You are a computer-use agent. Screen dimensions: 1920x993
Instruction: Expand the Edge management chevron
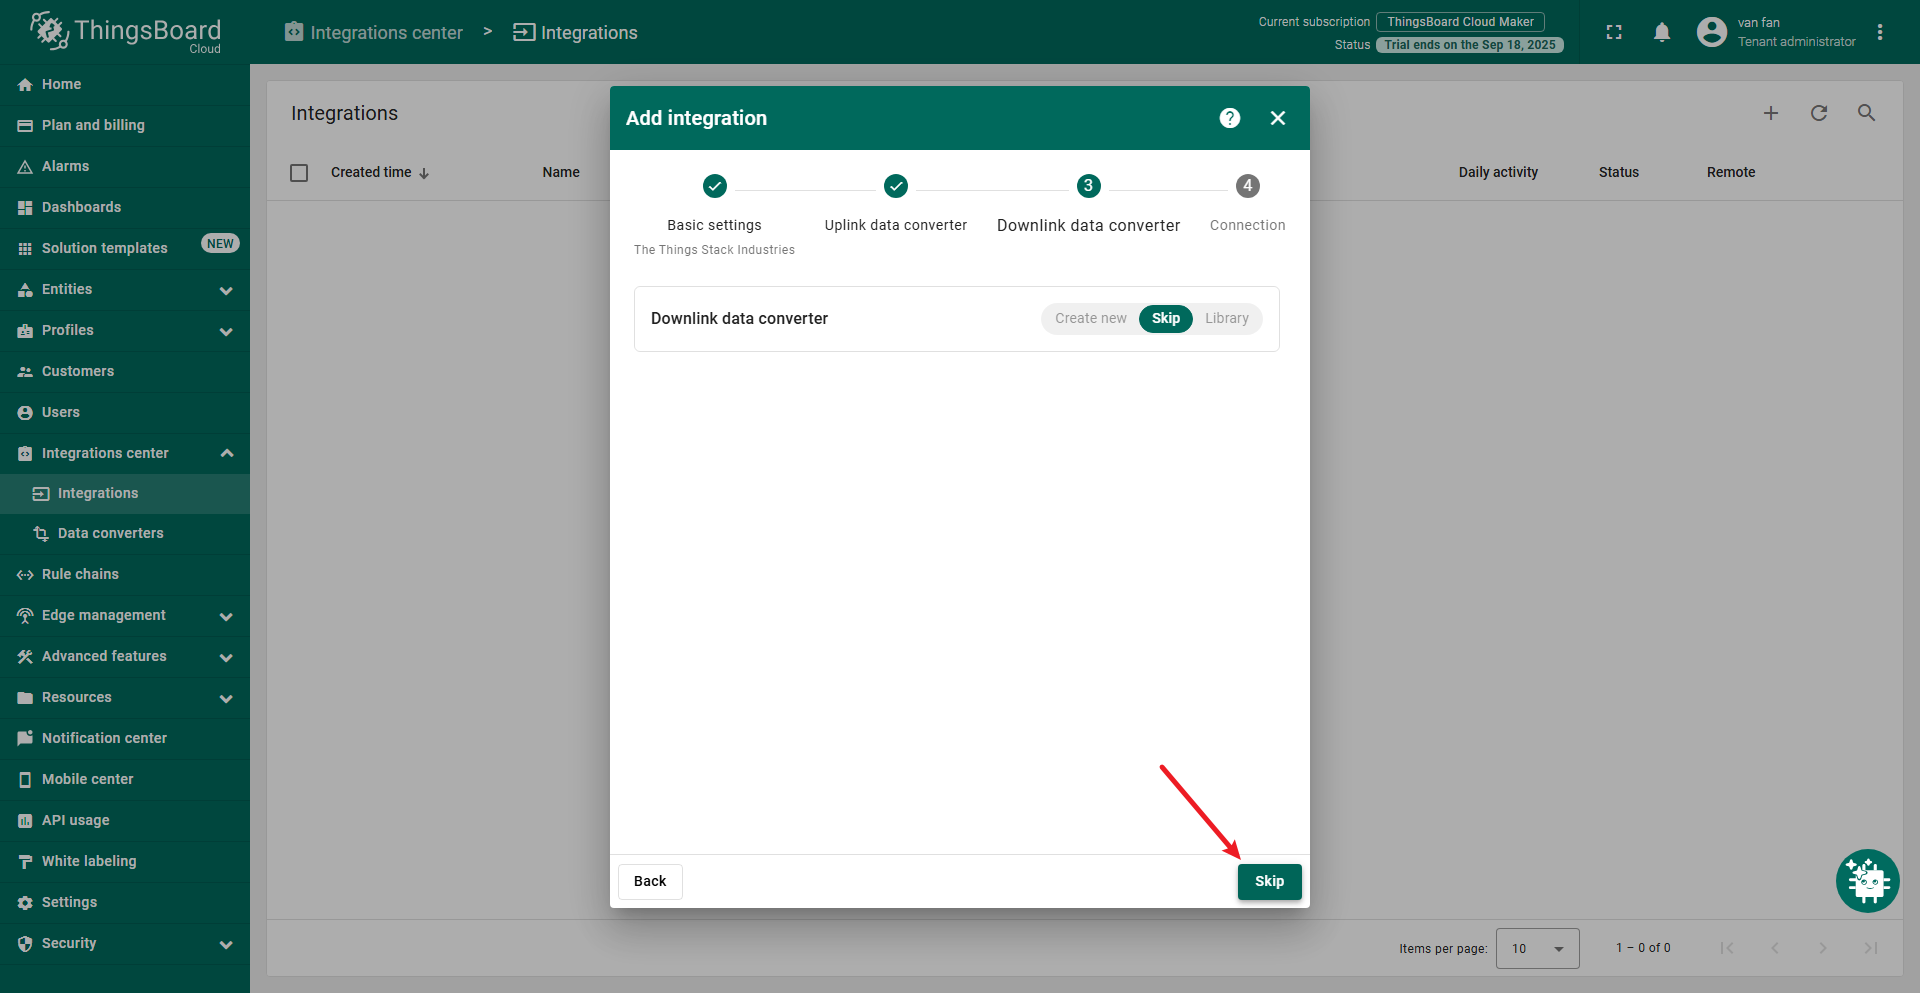226,616
